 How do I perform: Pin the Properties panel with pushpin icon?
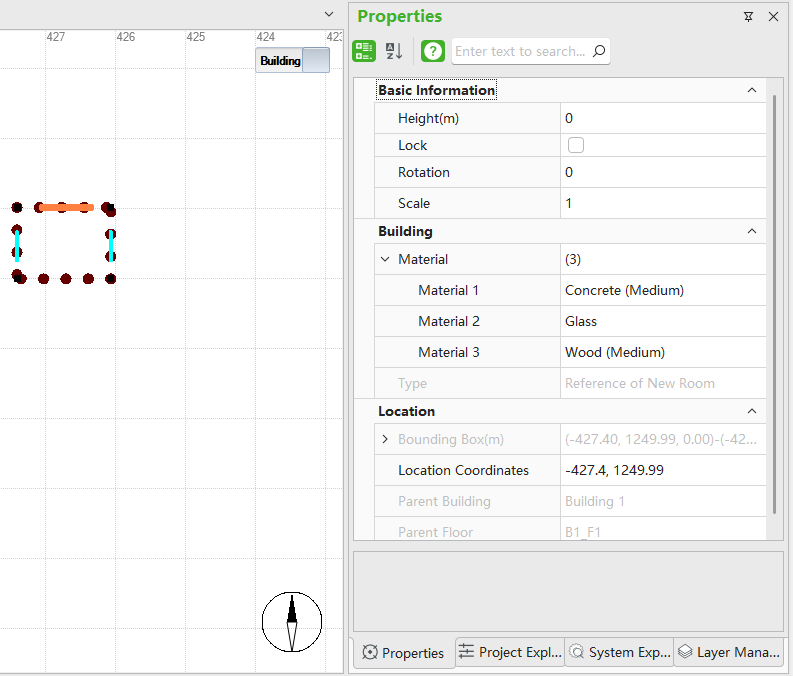pos(748,17)
